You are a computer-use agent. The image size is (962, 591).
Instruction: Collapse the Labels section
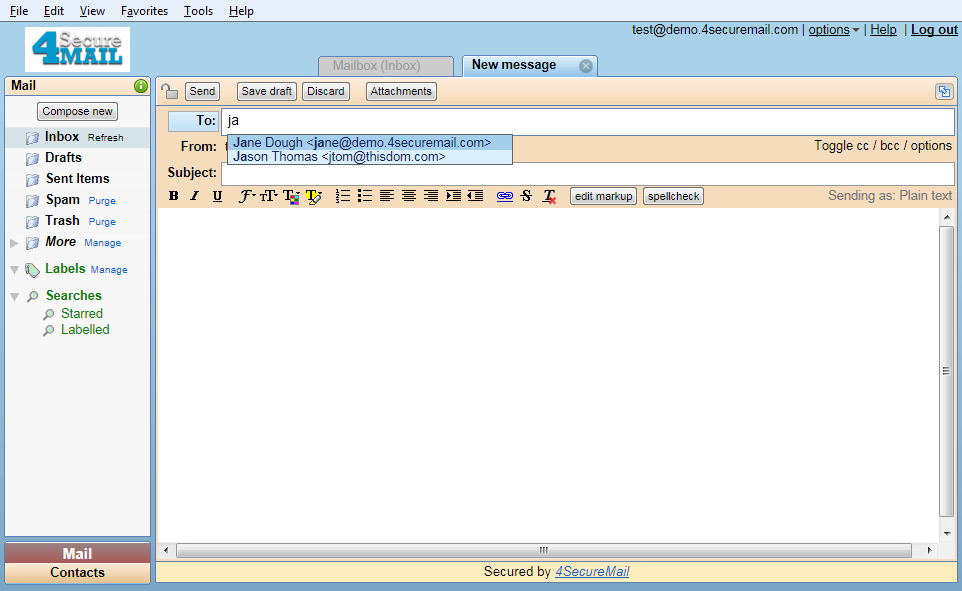[14, 270]
